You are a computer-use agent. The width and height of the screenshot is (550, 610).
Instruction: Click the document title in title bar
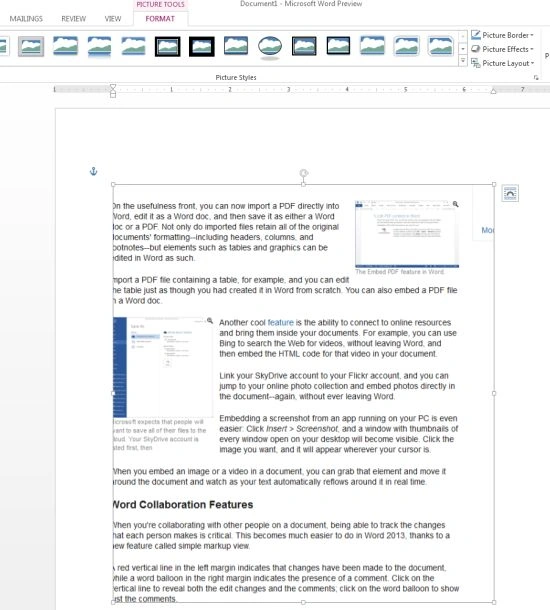tap(301, 4)
